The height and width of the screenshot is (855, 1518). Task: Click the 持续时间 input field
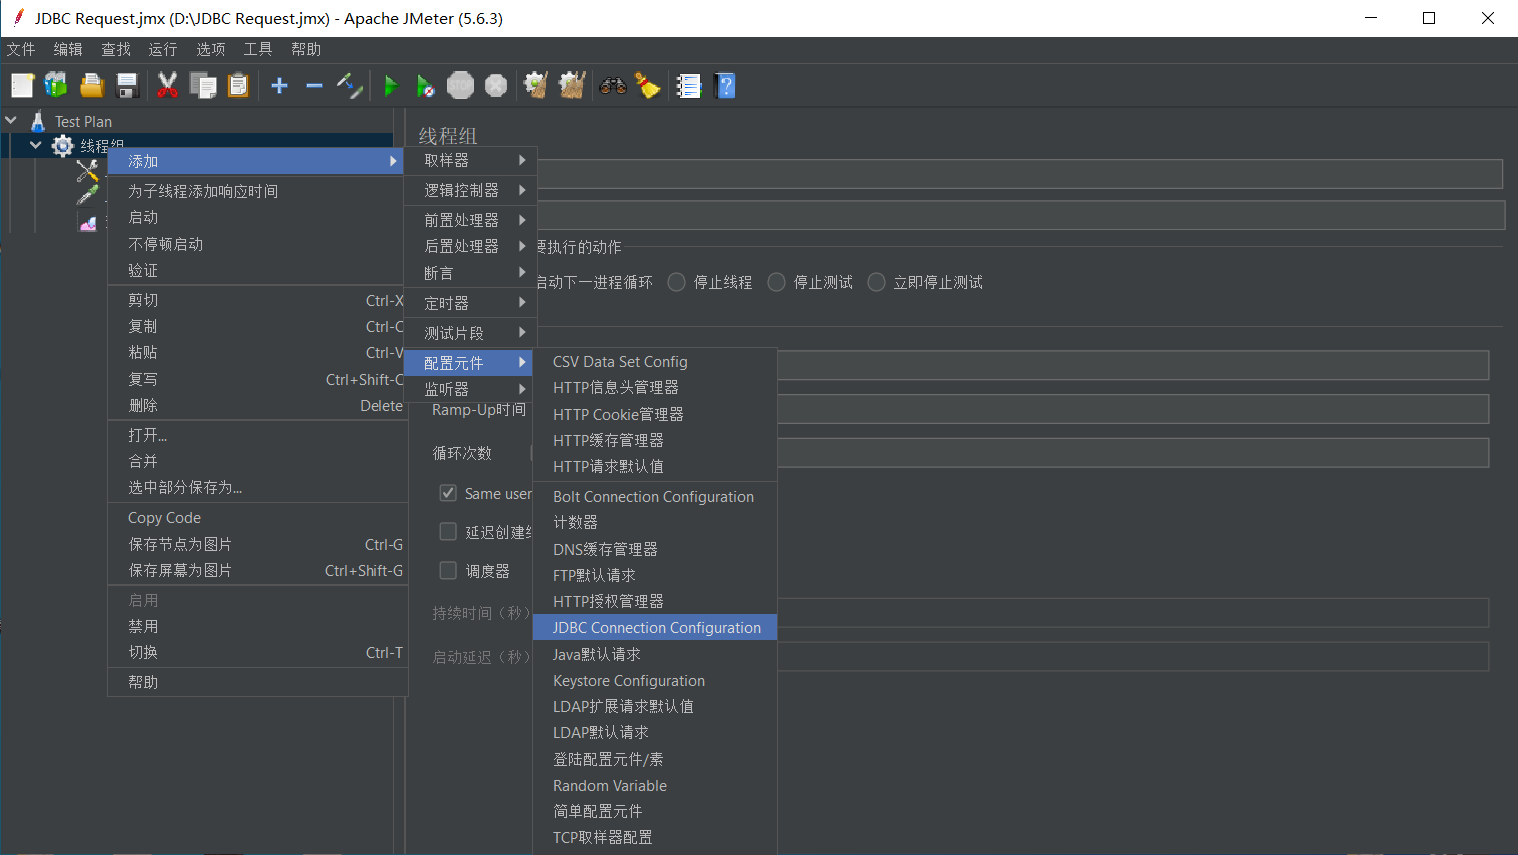(1133, 613)
